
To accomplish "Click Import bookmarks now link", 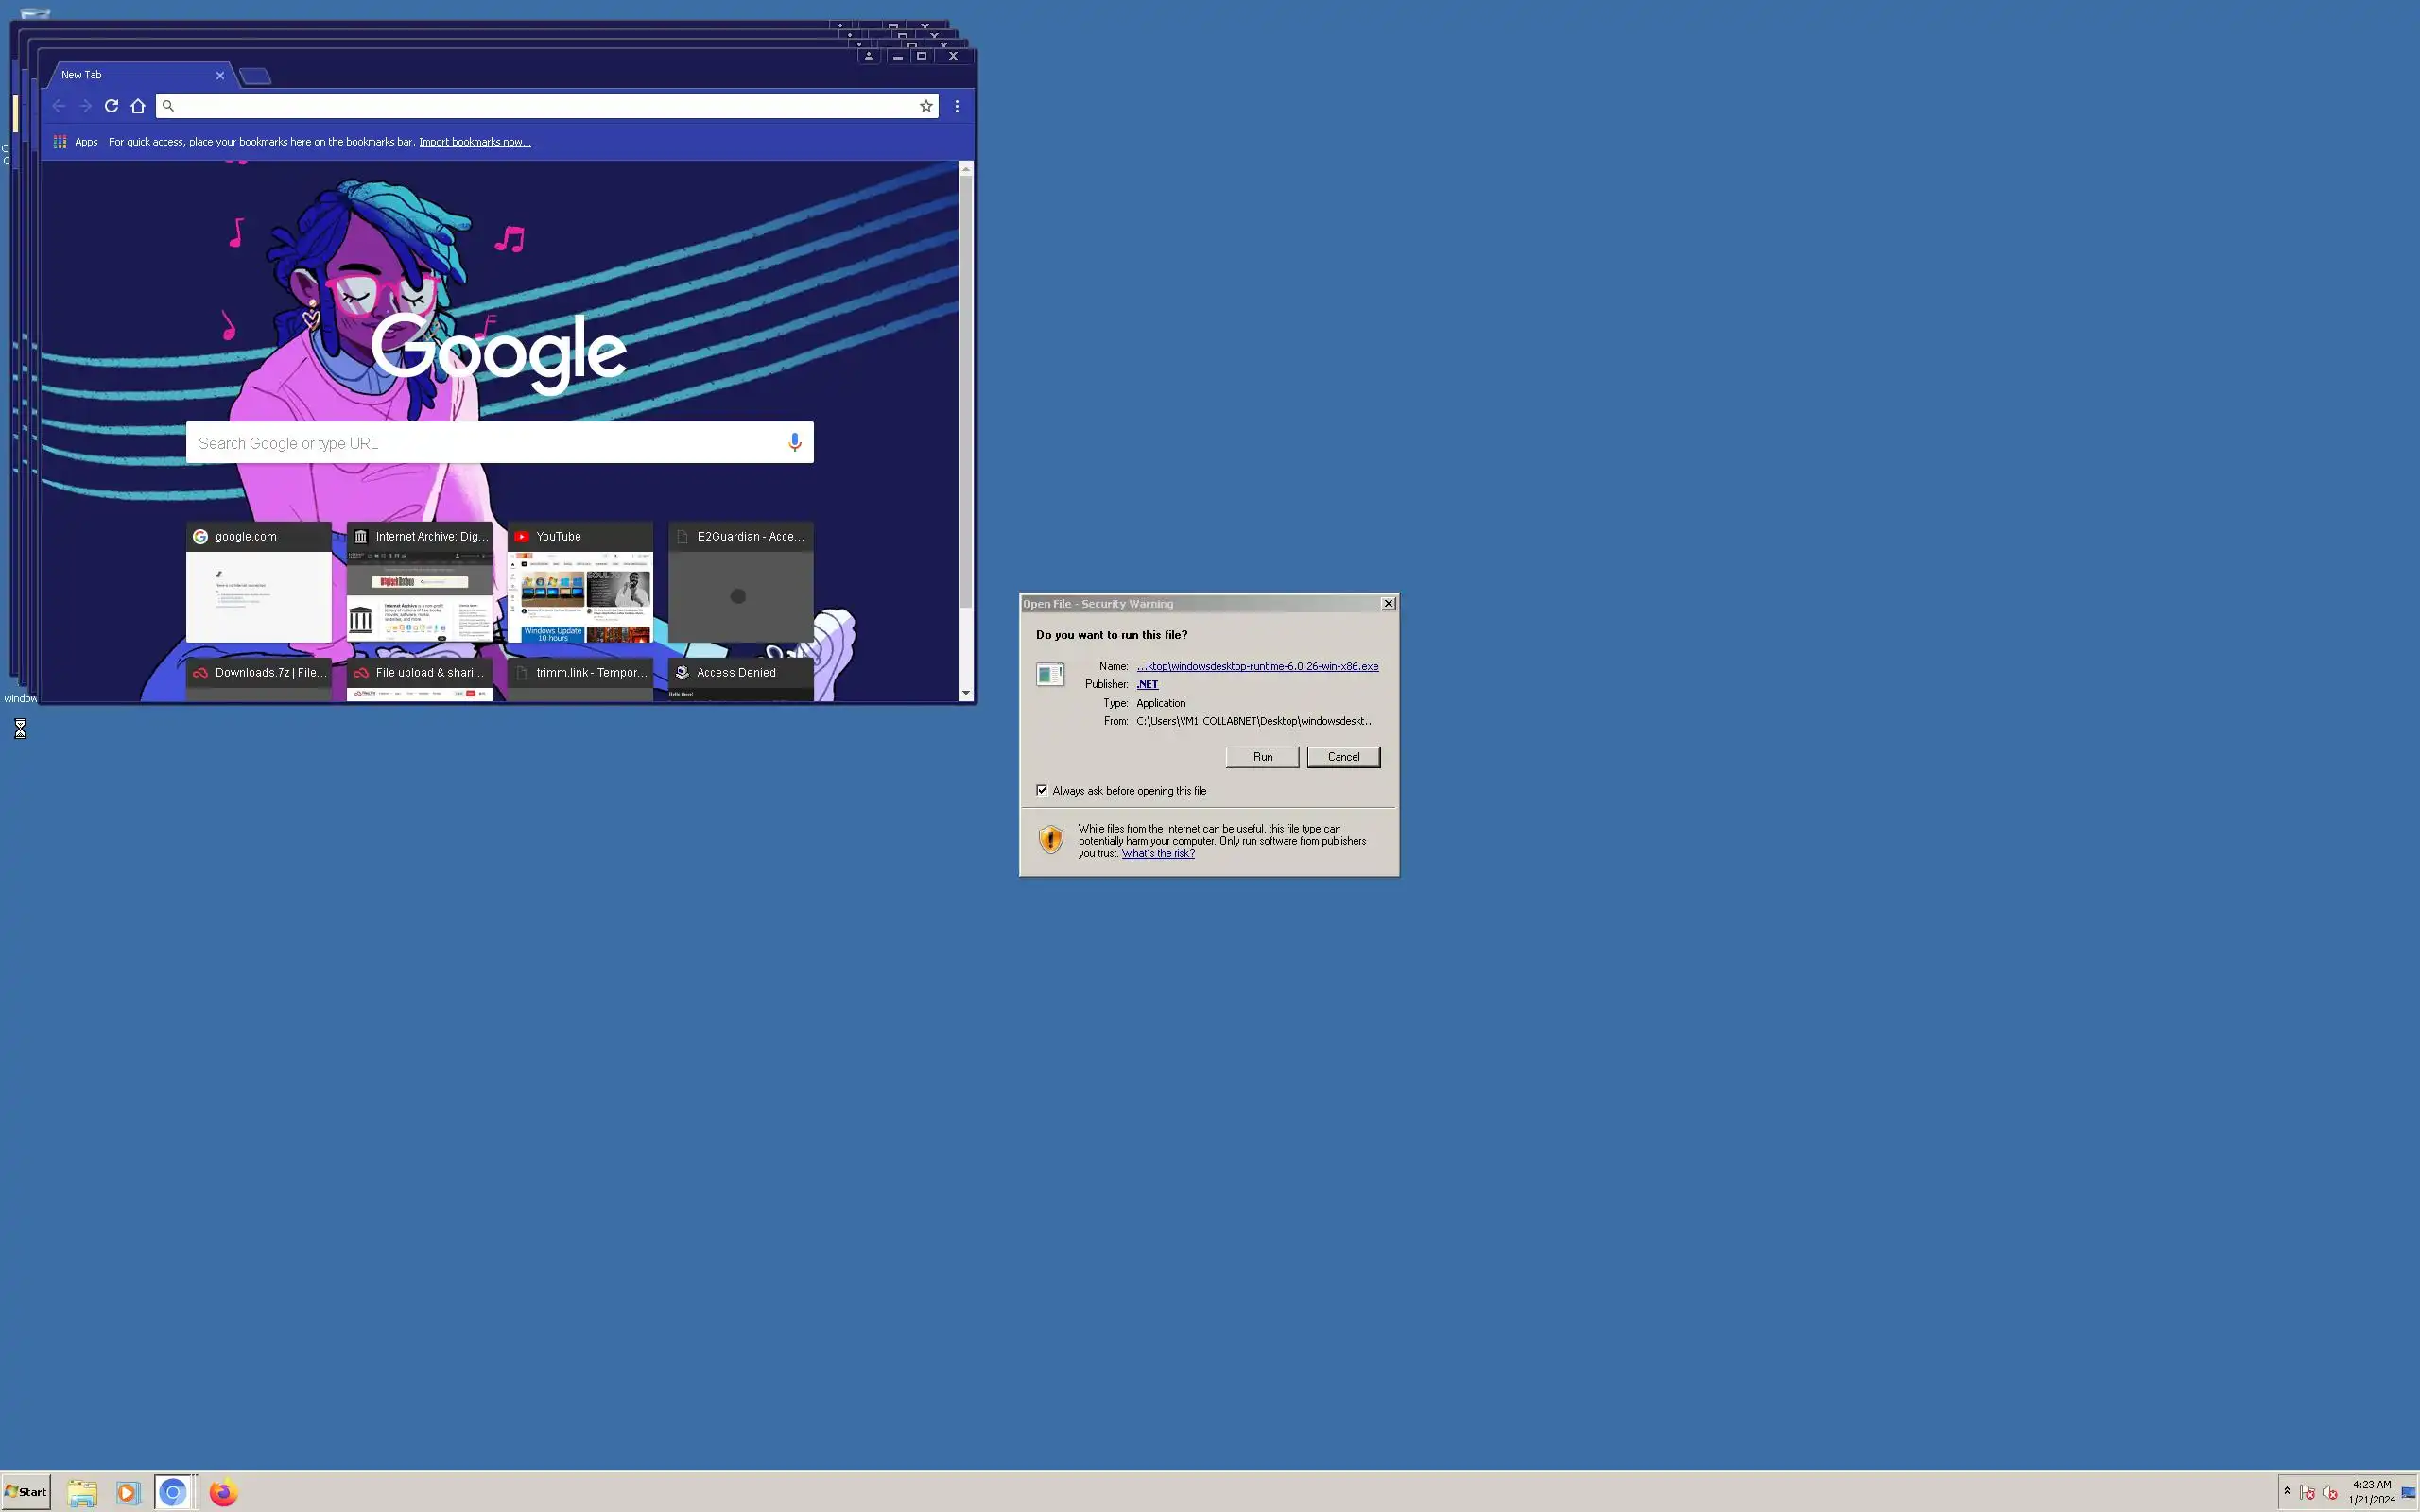I will point(474,142).
